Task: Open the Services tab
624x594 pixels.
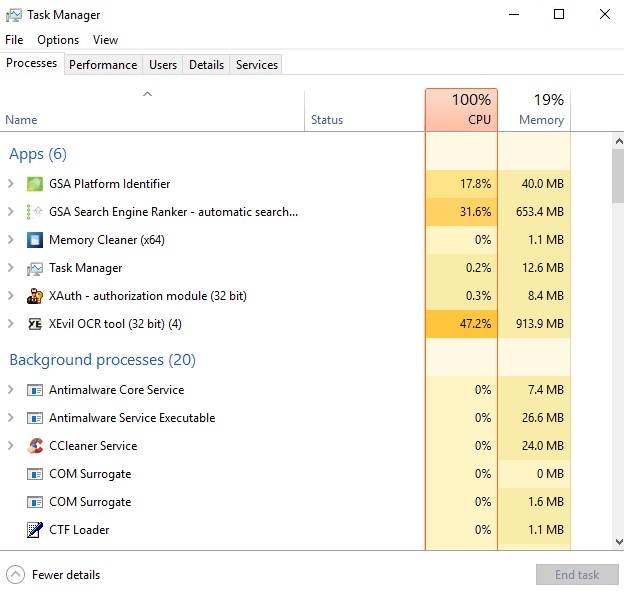Action: pyautogui.click(x=257, y=65)
